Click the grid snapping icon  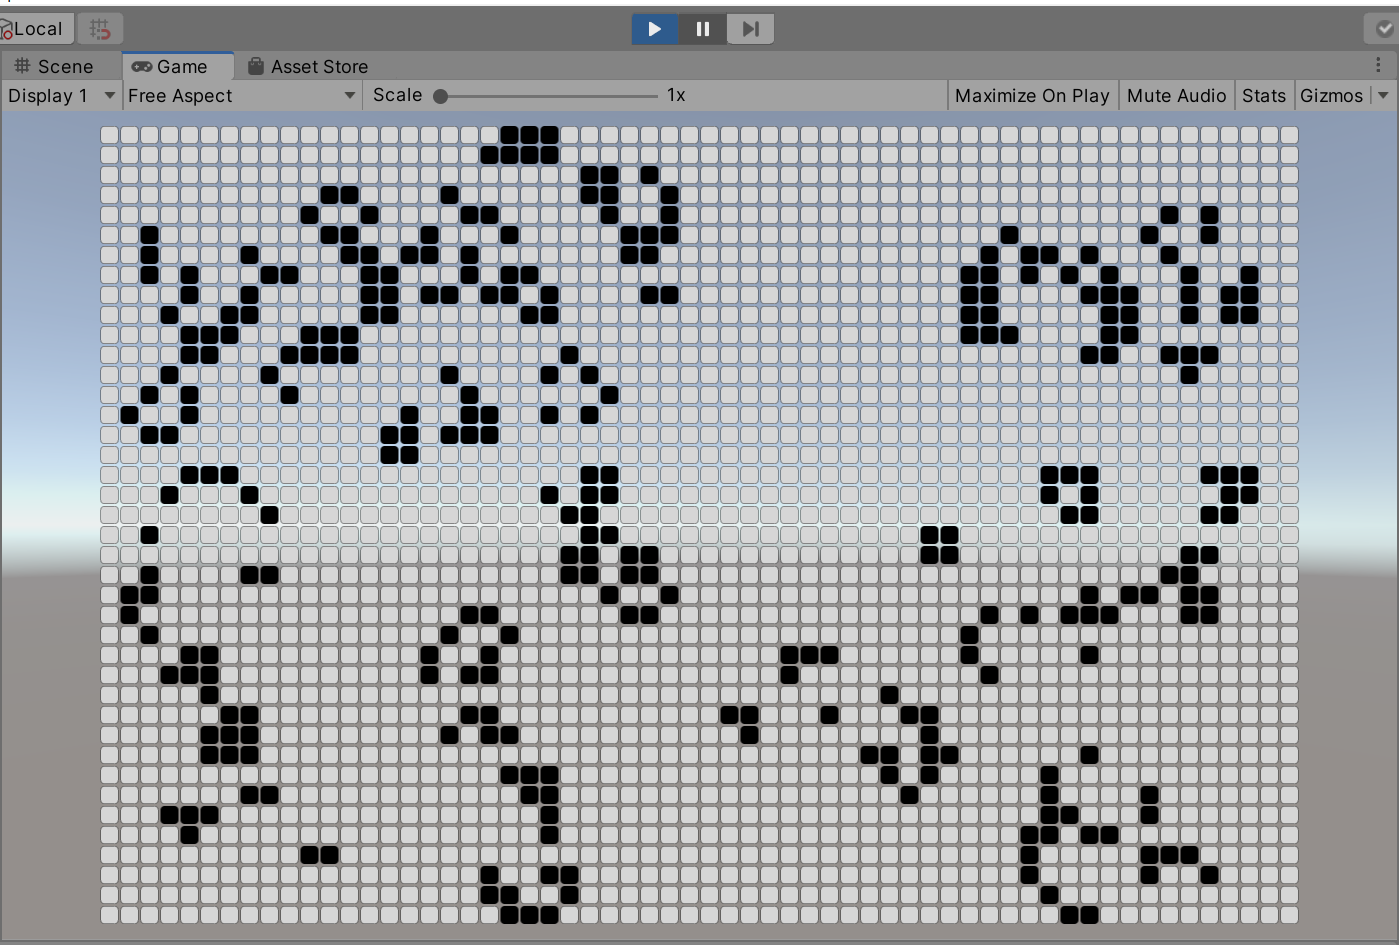(100, 29)
